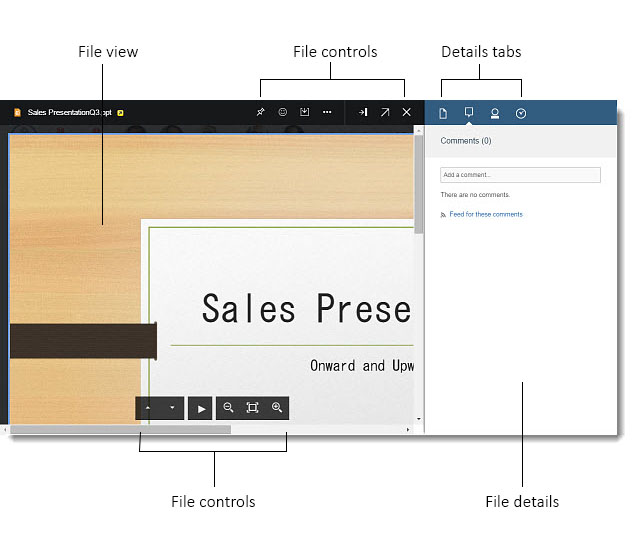Open file in new window arrow icon
This screenshot has height=550, width=632.
pos(385,112)
